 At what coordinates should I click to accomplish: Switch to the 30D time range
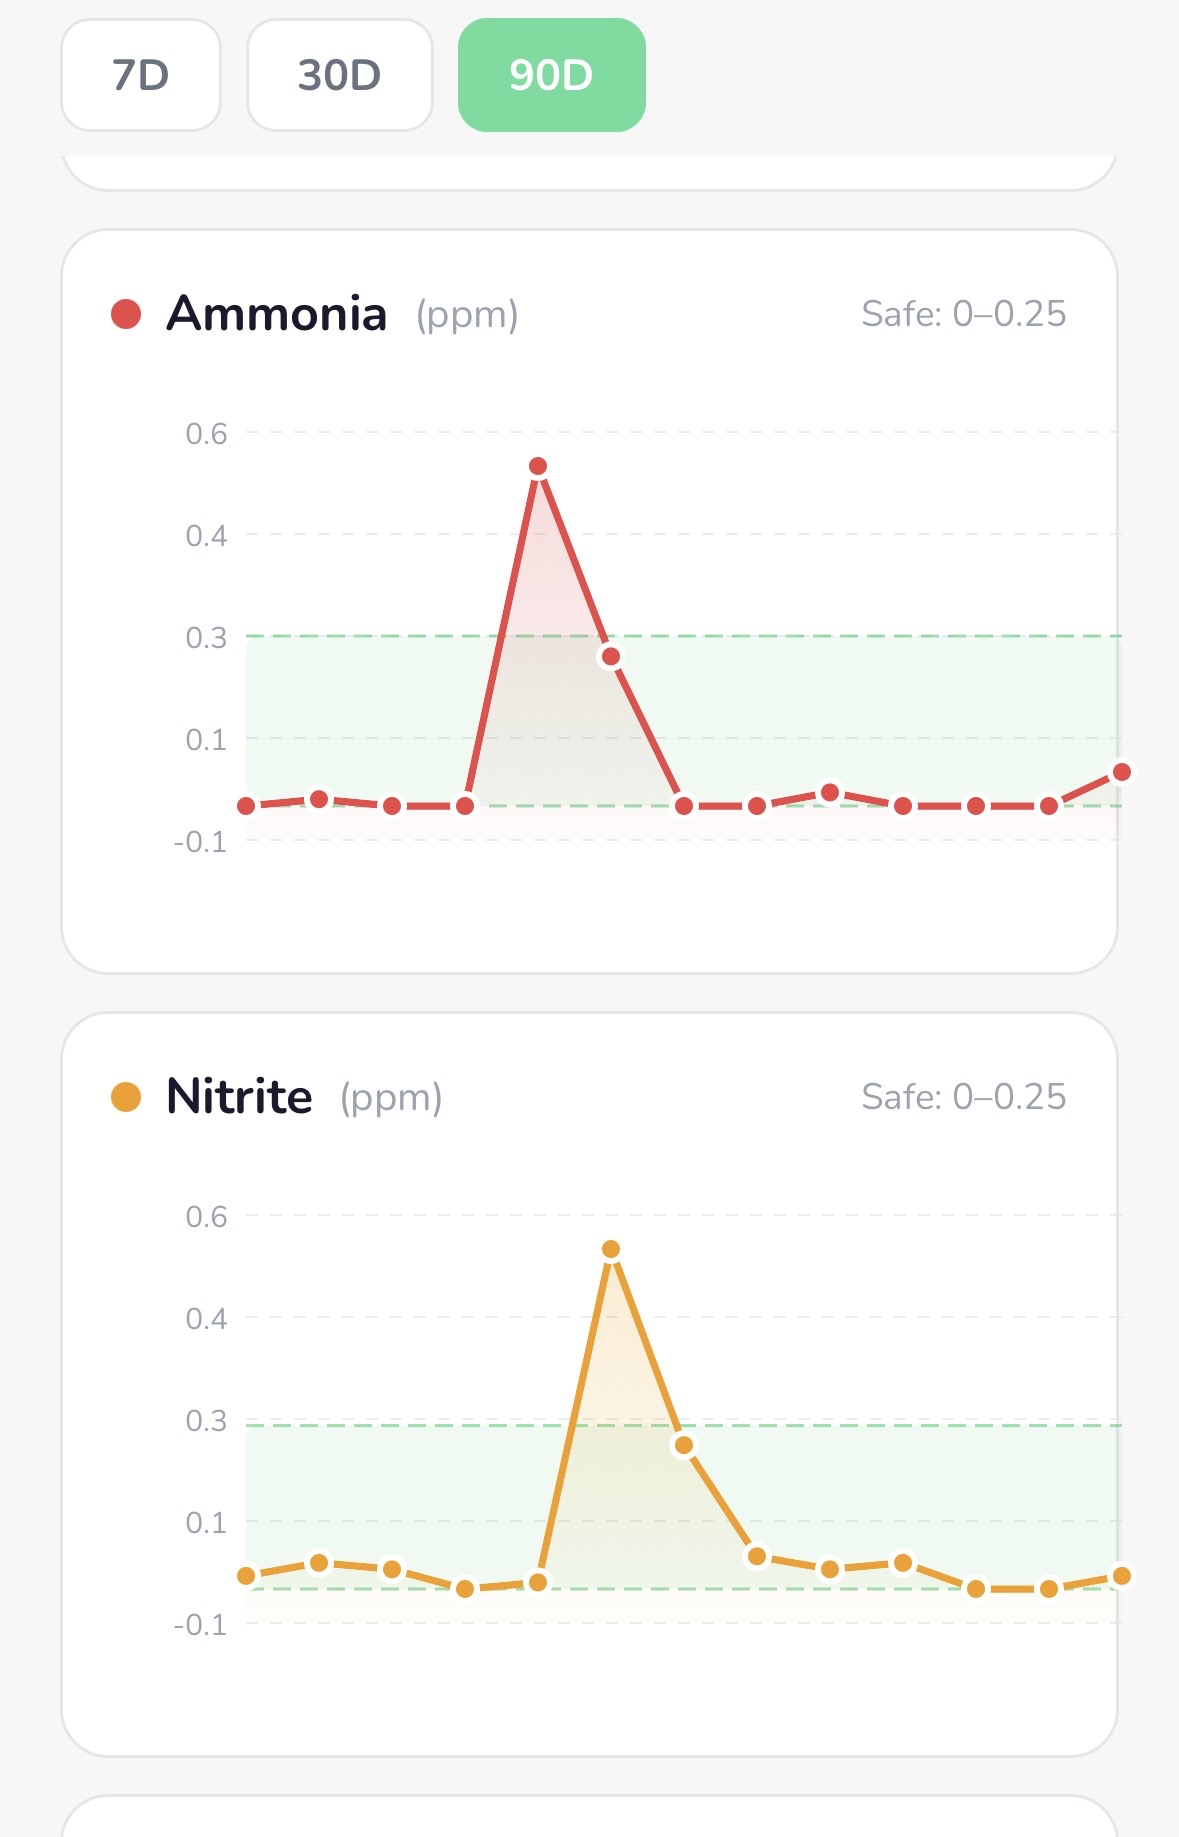[x=339, y=75]
